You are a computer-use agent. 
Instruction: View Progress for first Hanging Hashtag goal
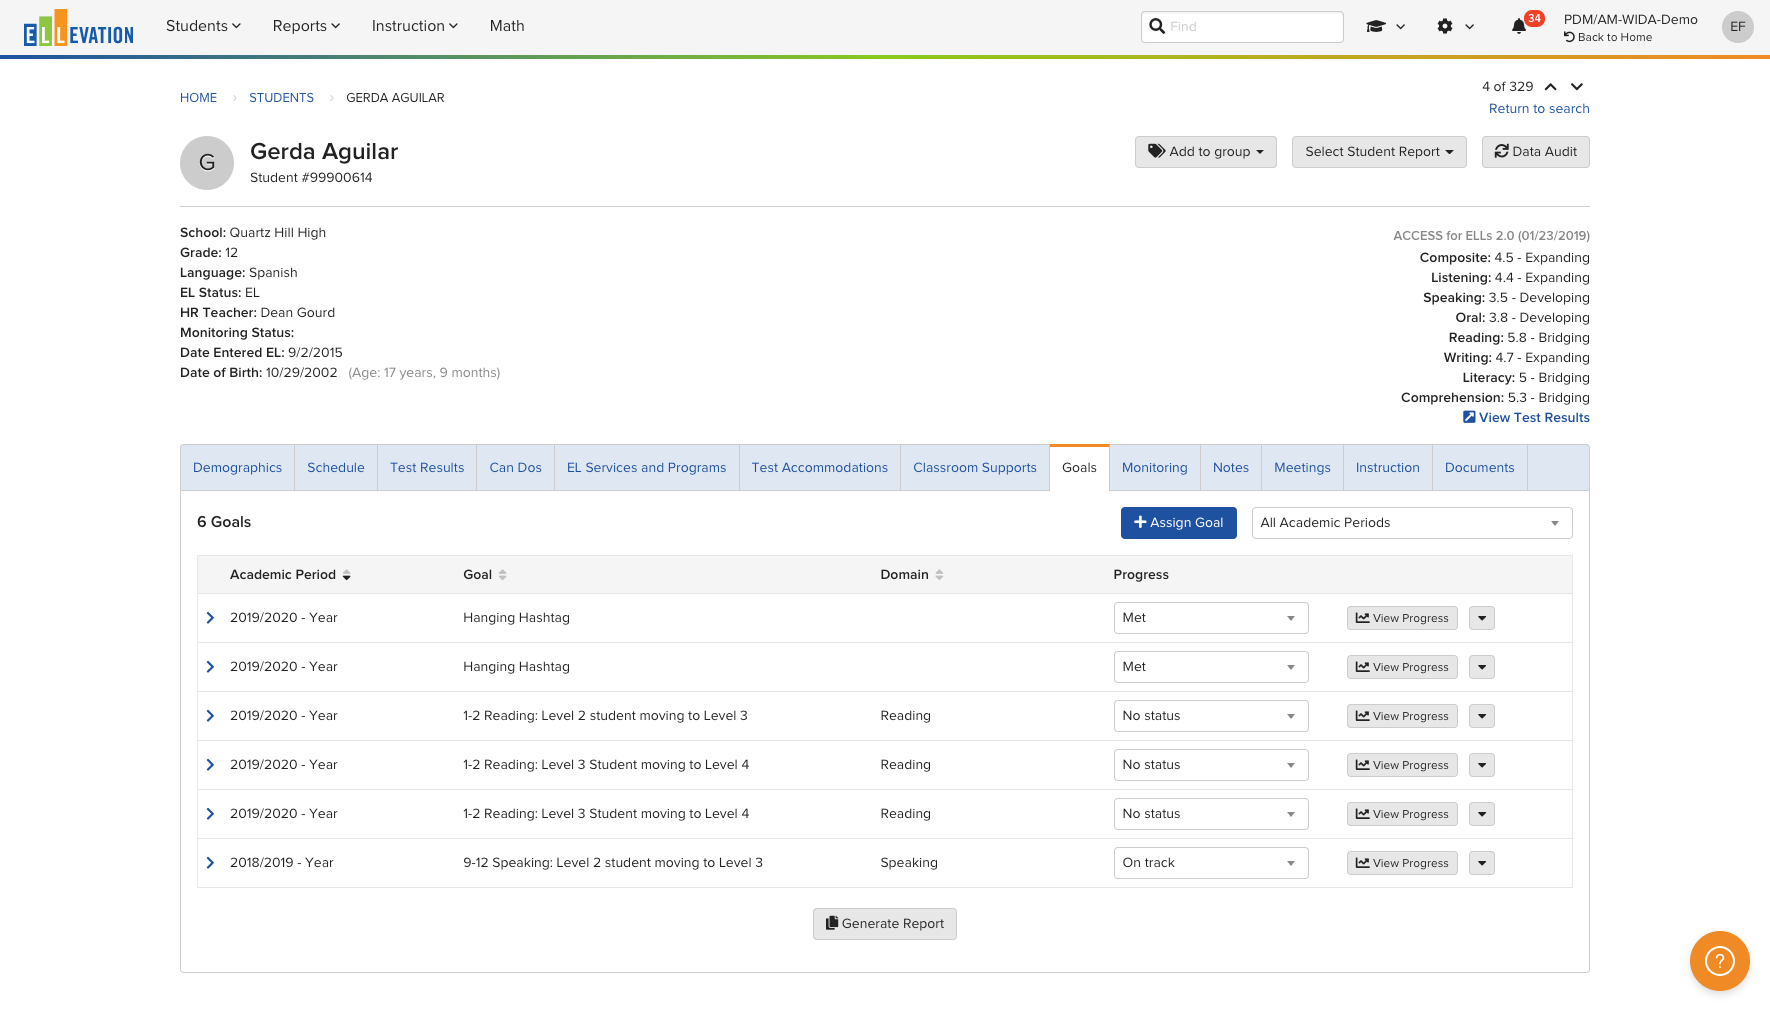[1402, 618]
